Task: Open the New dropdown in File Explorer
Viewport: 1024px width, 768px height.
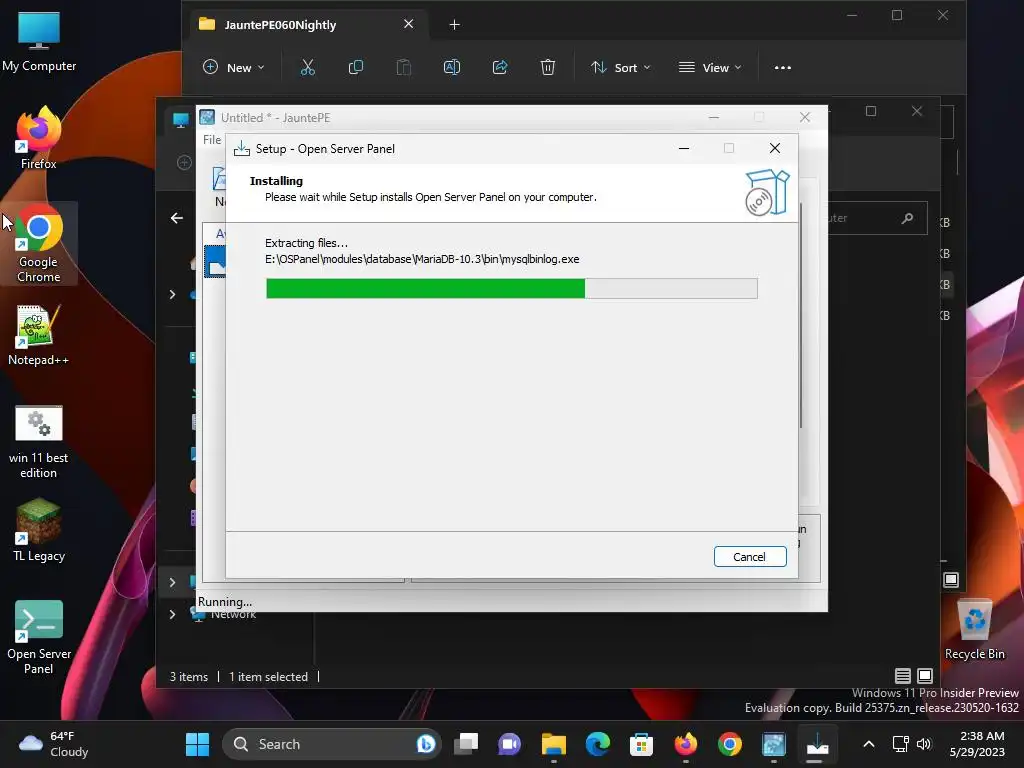Action: (x=234, y=67)
